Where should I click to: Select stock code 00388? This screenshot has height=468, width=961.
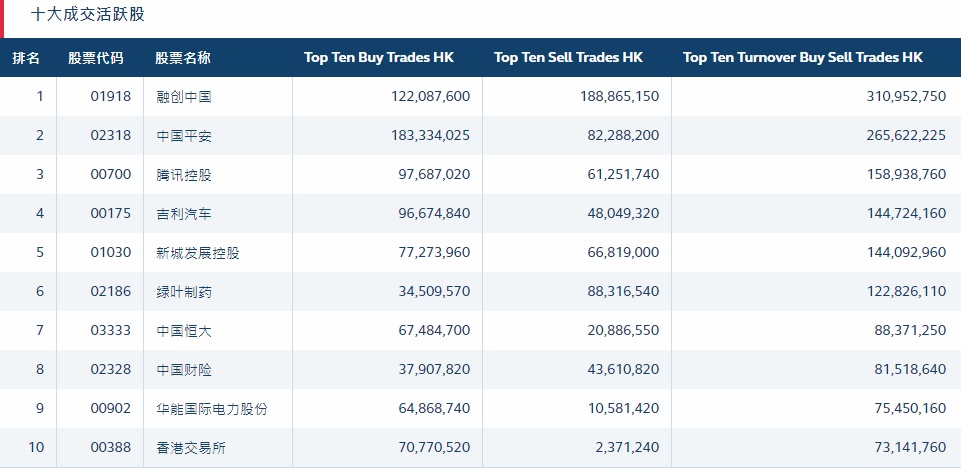tap(110, 448)
